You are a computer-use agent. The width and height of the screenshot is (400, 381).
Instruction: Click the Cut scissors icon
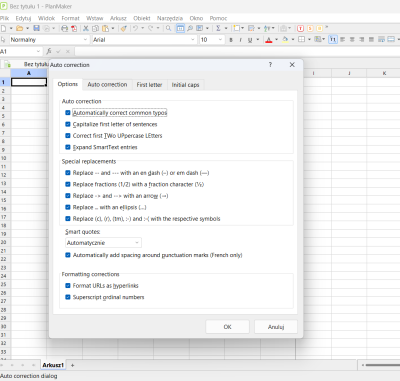(86, 28)
